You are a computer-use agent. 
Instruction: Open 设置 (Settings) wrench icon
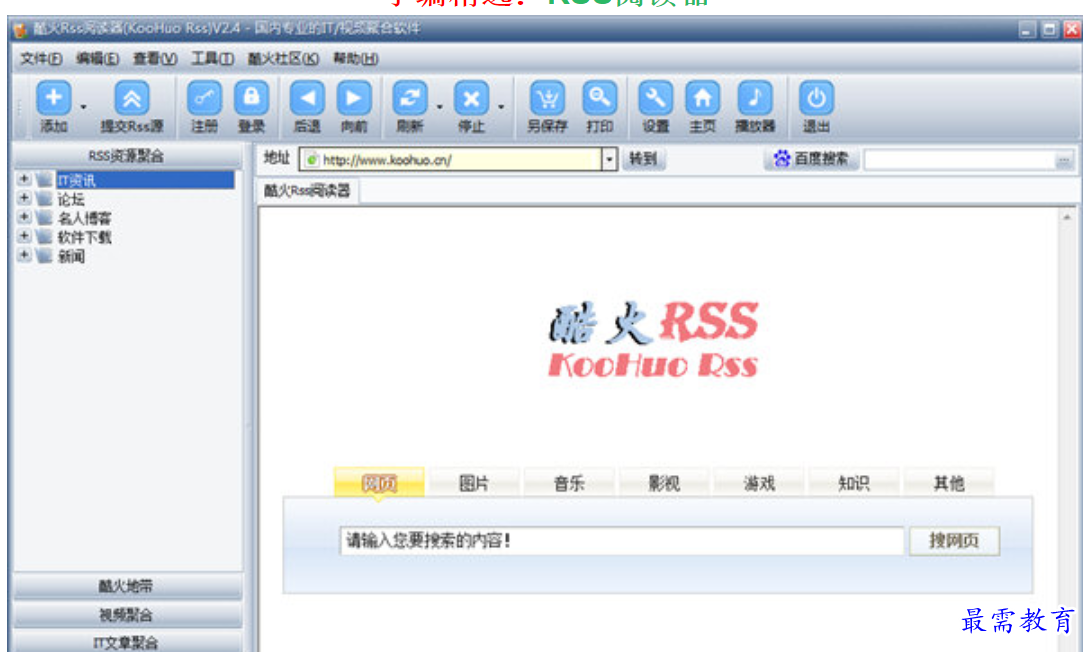coord(655,98)
